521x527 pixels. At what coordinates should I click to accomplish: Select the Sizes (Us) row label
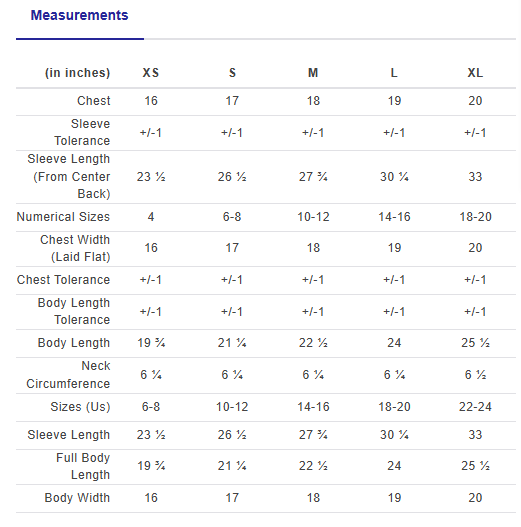[80, 407]
